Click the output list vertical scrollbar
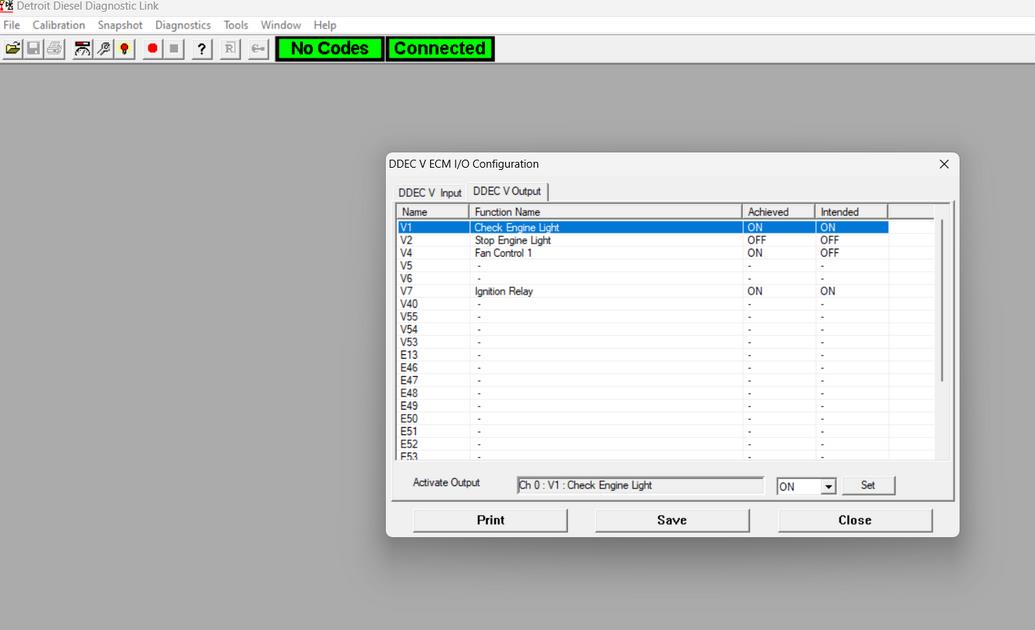This screenshot has height=630, width=1035. click(941, 300)
